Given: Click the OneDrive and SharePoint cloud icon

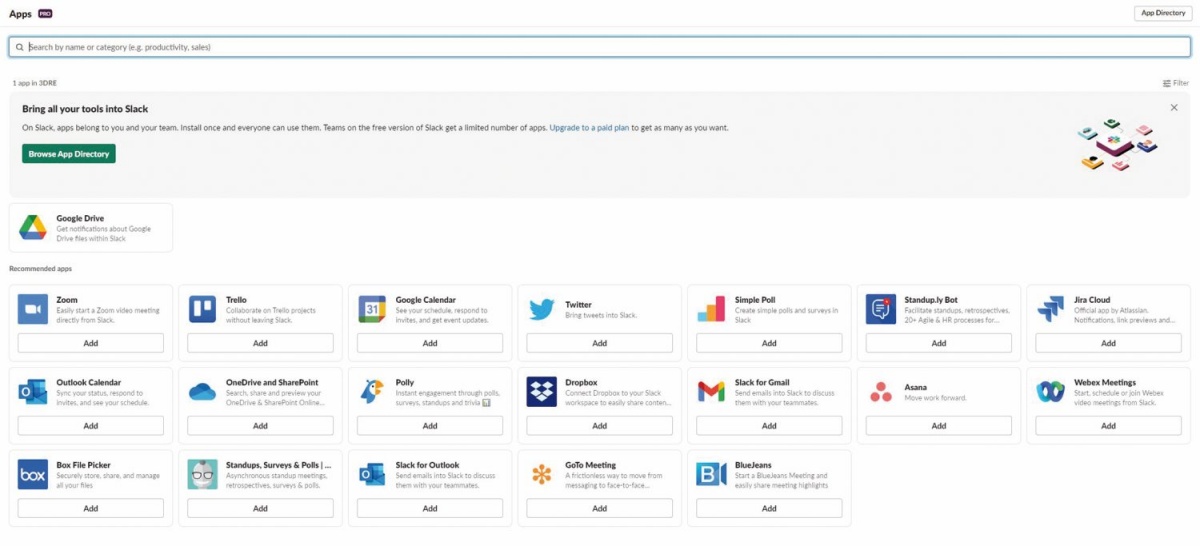Looking at the screenshot, I should coord(203,392).
